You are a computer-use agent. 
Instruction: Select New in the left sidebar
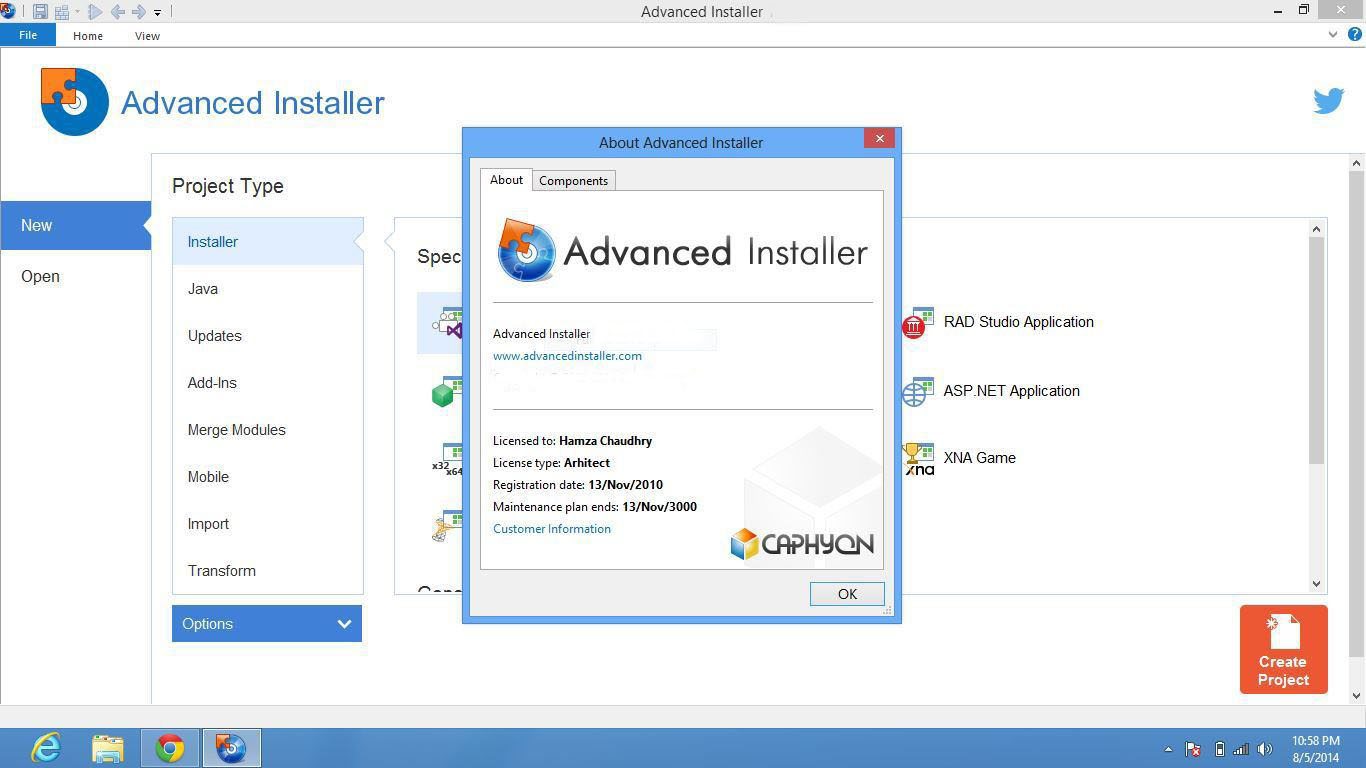pos(75,225)
